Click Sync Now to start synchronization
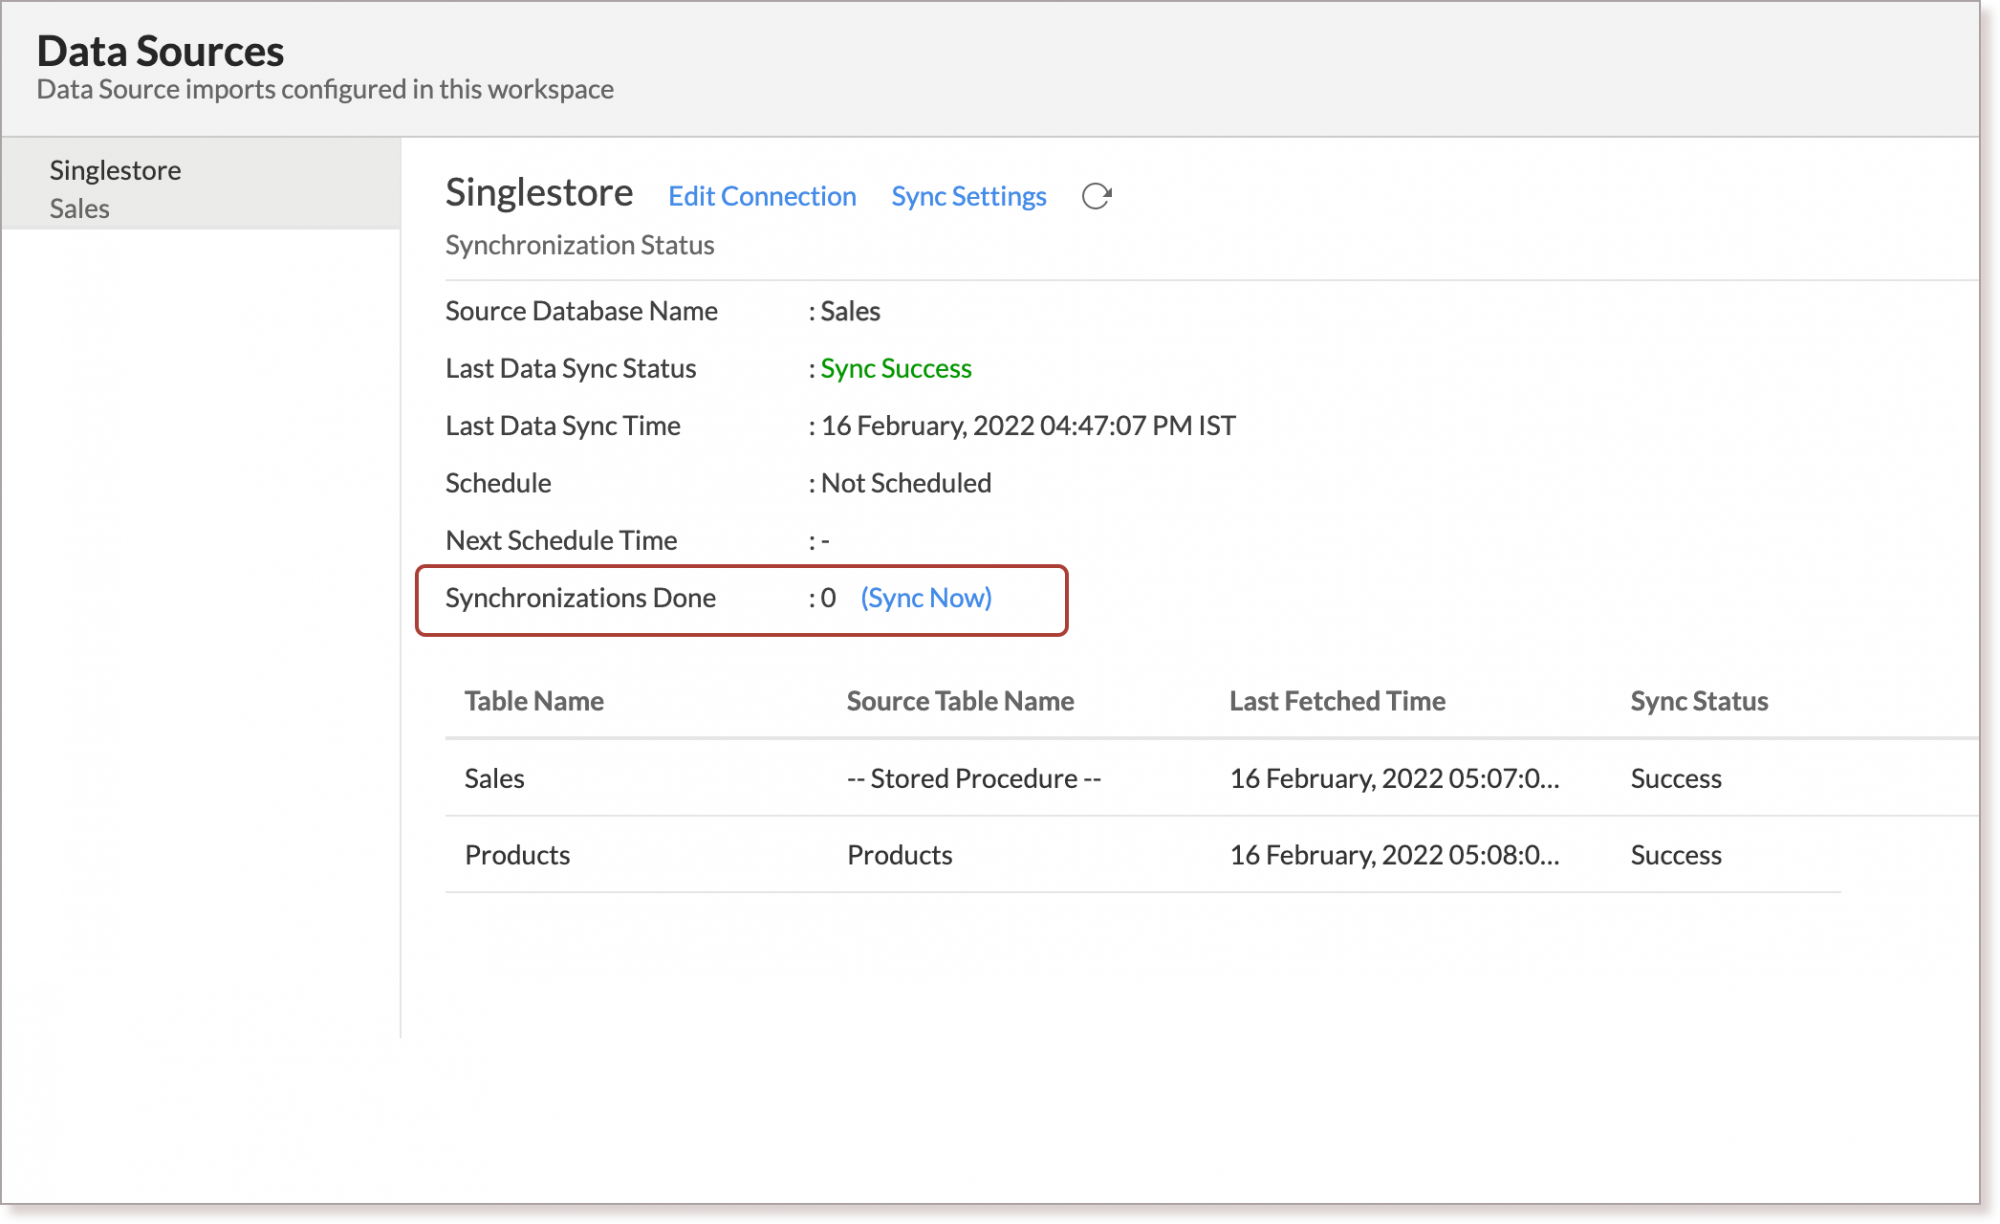This screenshot has width=2000, height=1224. pos(925,598)
